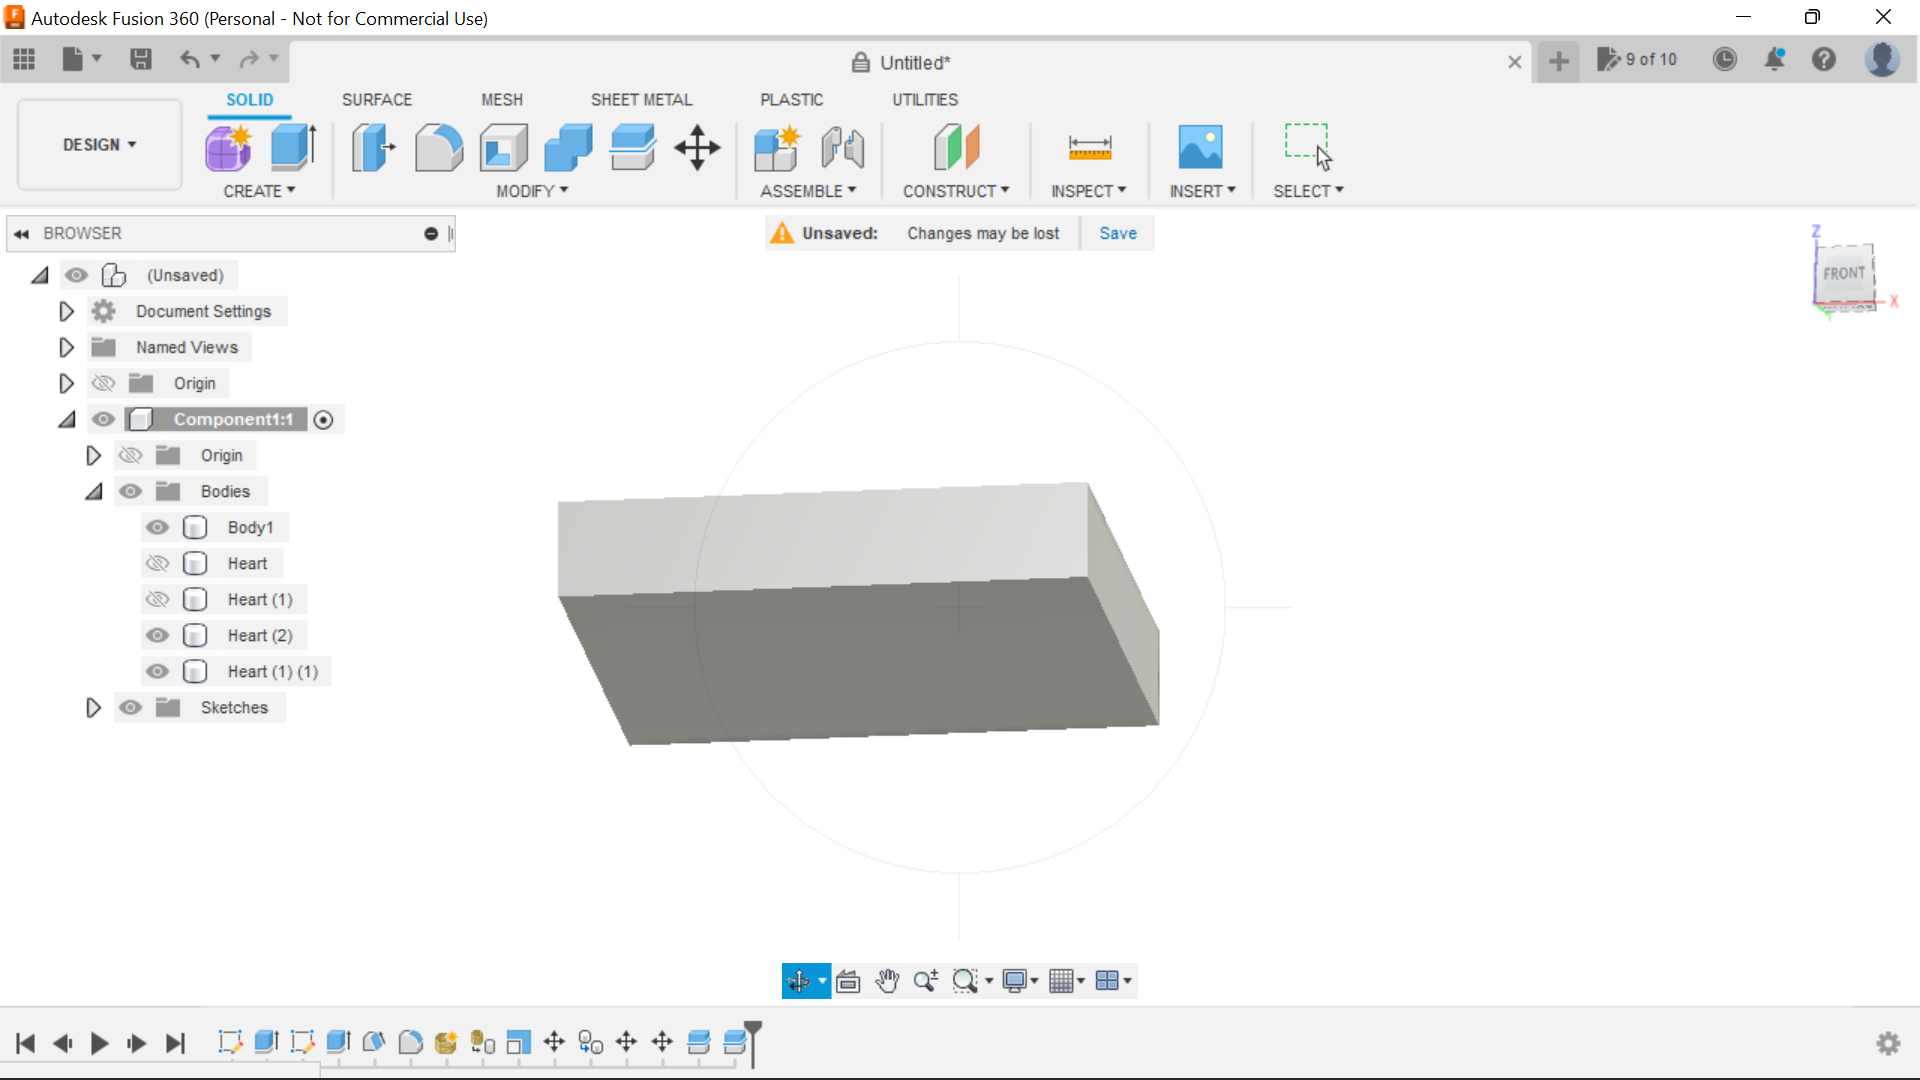The image size is (1920, 1080).
Task: Show the Heart body
Action: coord(157,563)
